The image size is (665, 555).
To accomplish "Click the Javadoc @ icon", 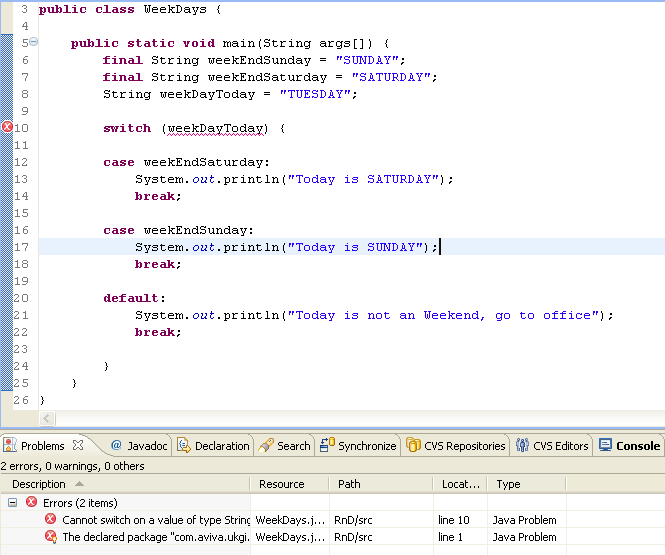I will click(x=116, y=445).
